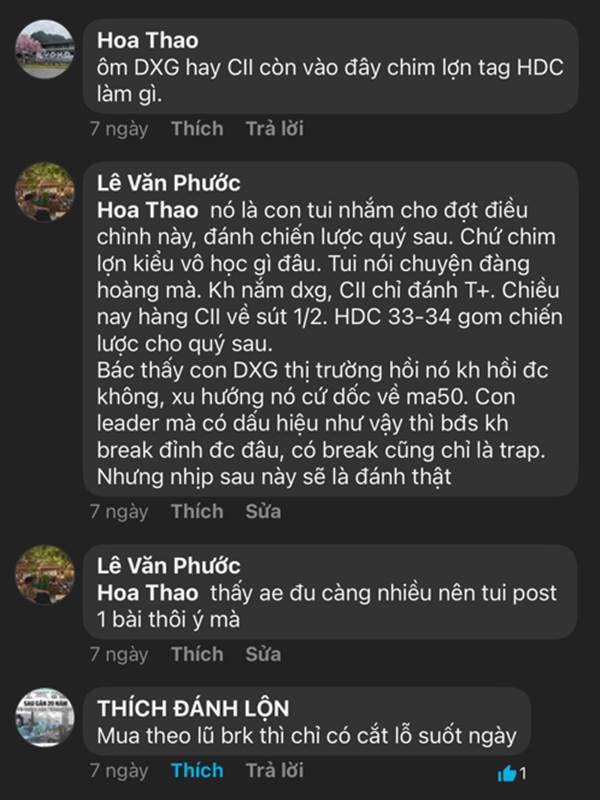Click the '7 ngày' timestamp on first comment
The image size is (600, 800).
119,129
